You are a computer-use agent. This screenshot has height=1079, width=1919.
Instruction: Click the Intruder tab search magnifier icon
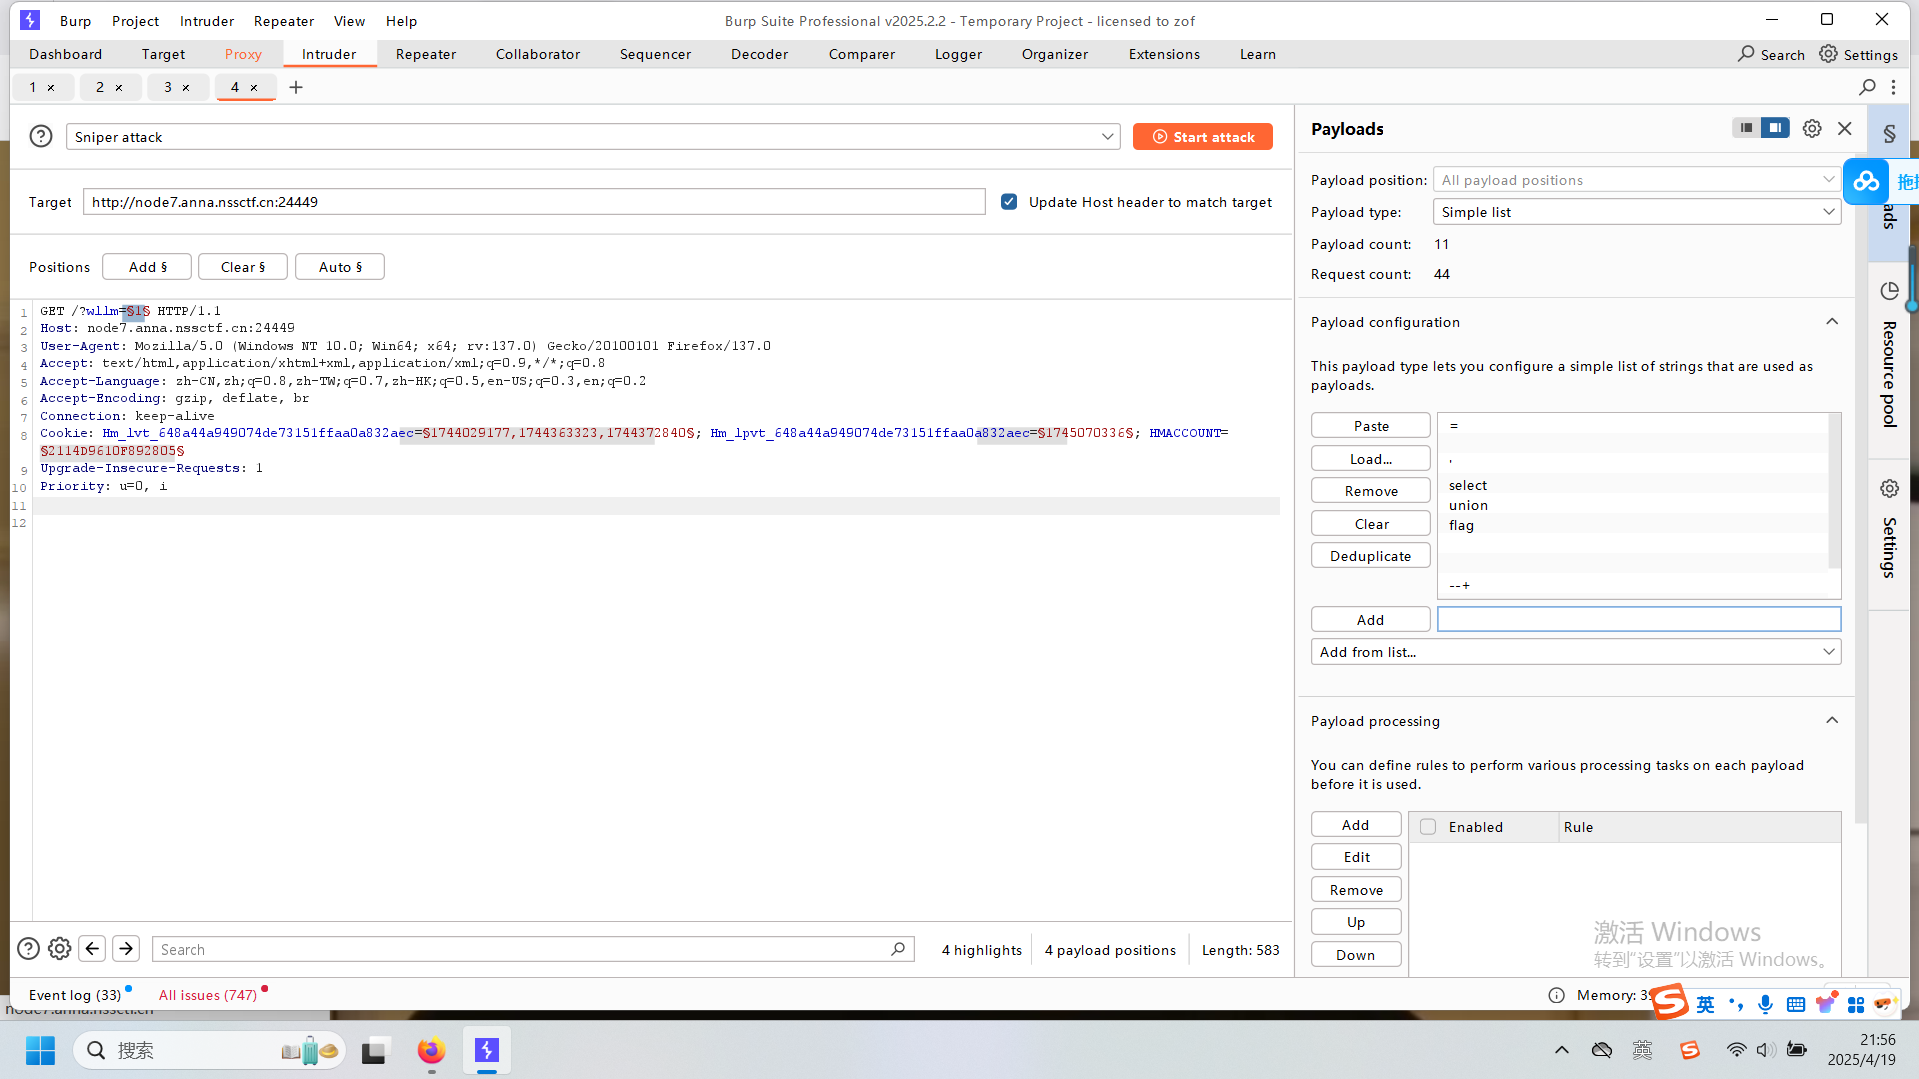(x=1867, y=87)
